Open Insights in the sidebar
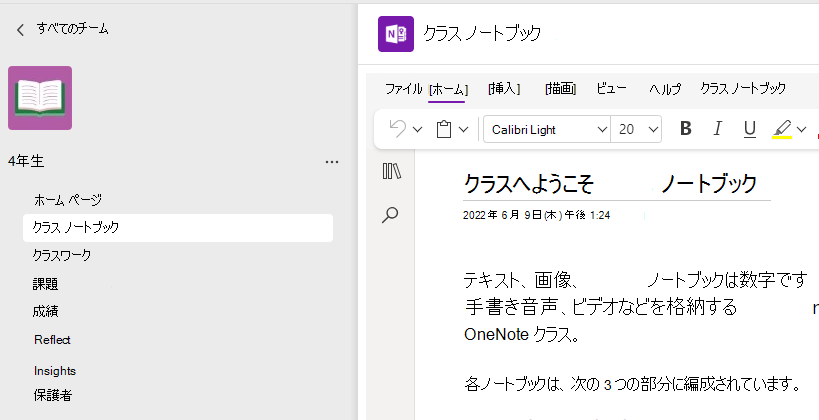 [x=55, y=371]
